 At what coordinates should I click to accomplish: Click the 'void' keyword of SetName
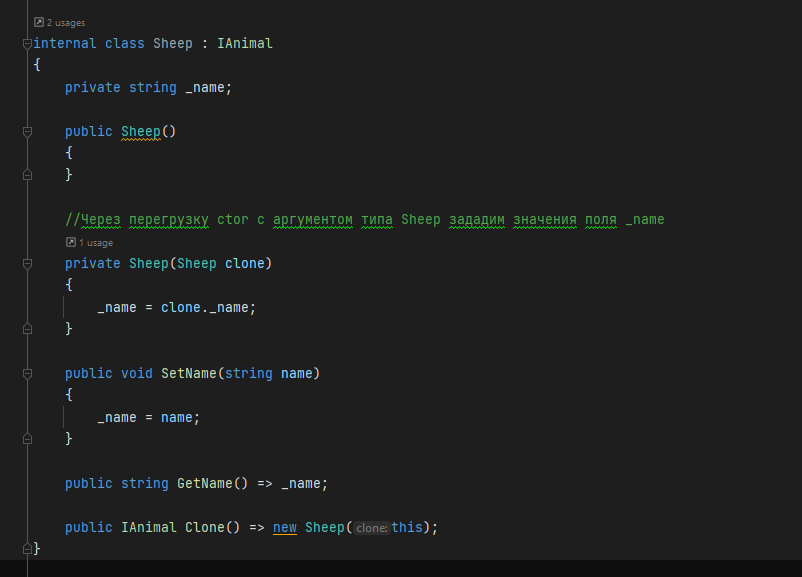137,373
